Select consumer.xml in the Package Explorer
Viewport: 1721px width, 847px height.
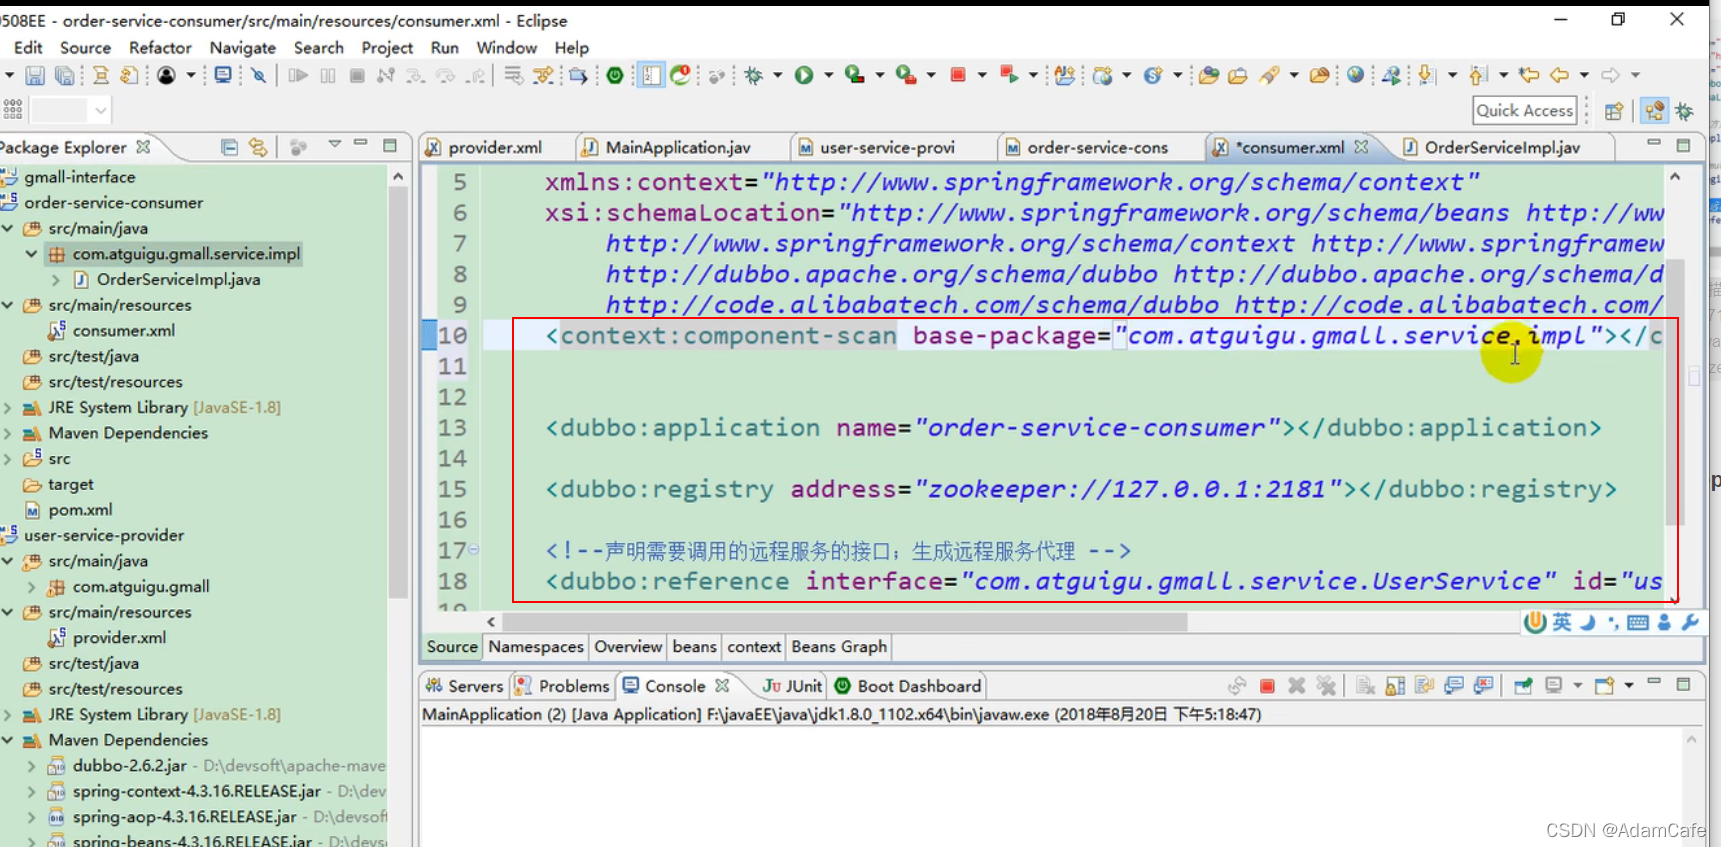tap(123, 331)
